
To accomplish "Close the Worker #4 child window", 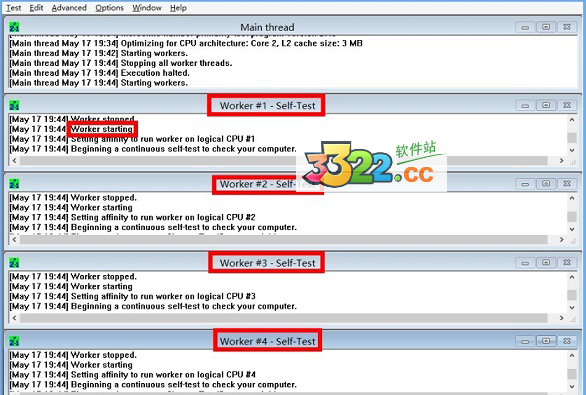I will click(567, 341).
